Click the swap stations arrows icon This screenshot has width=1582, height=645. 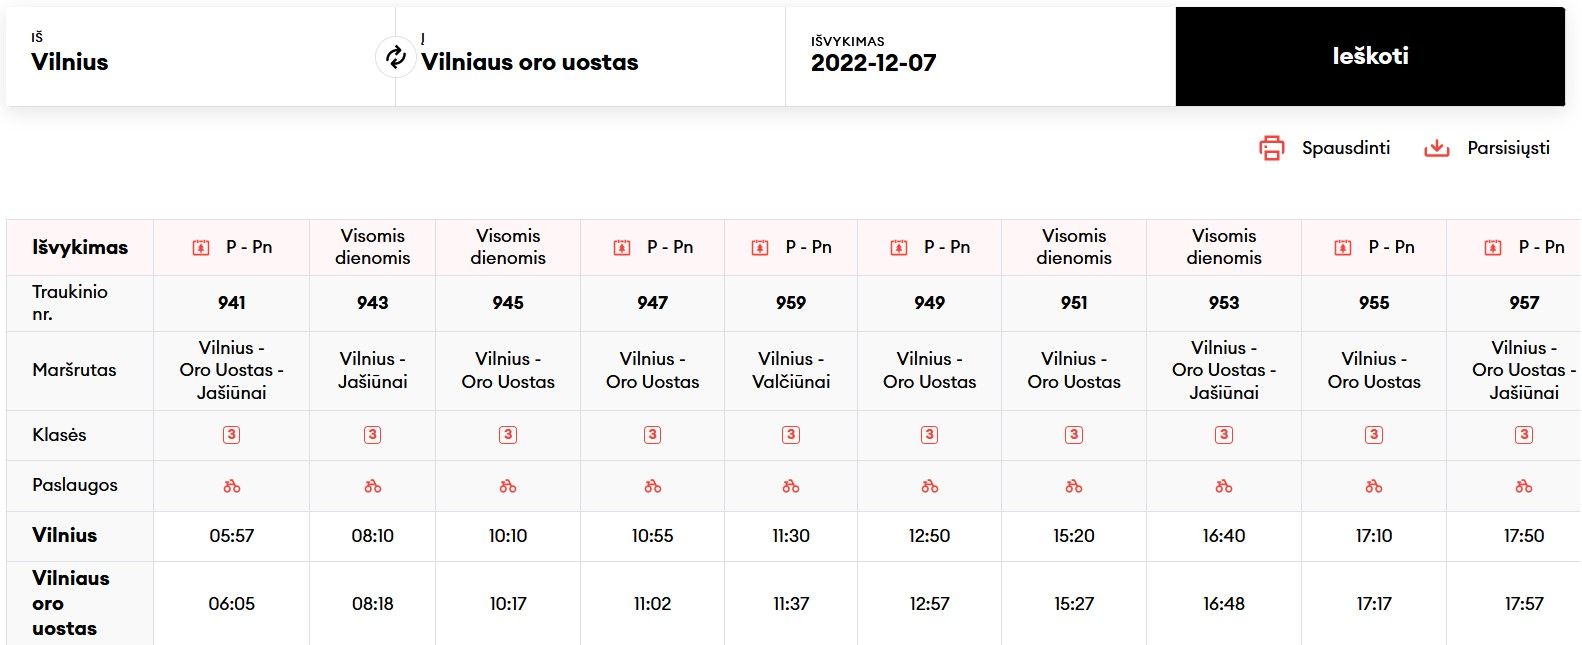[396, 57]
